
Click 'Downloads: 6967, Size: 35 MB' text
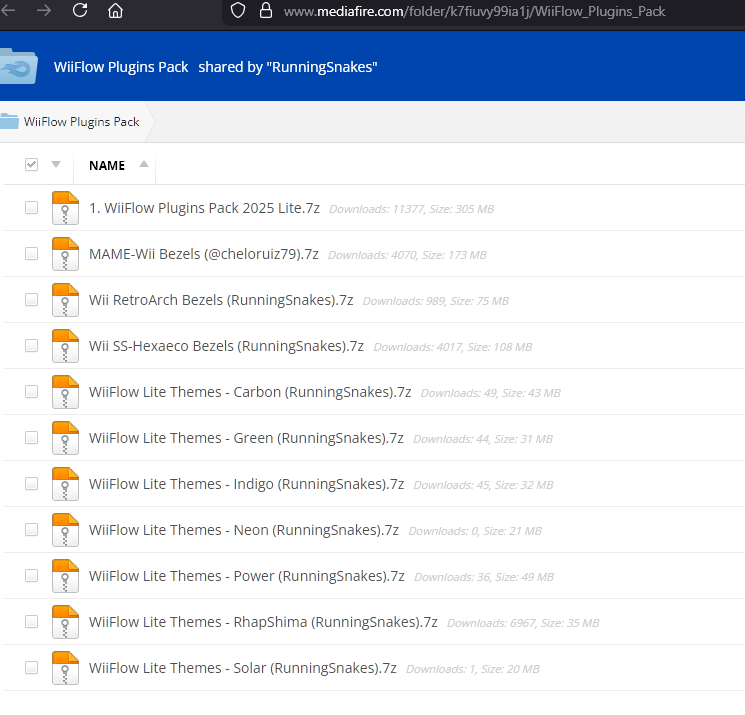(x=523, y=623)
